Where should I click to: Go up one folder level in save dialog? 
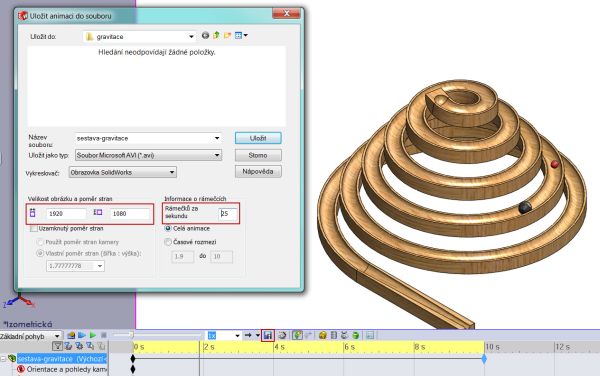click(x=216, y=35)
